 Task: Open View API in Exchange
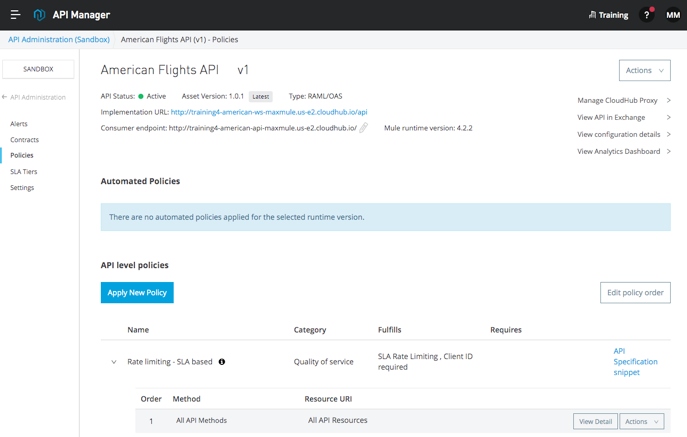tap(624, 117)
